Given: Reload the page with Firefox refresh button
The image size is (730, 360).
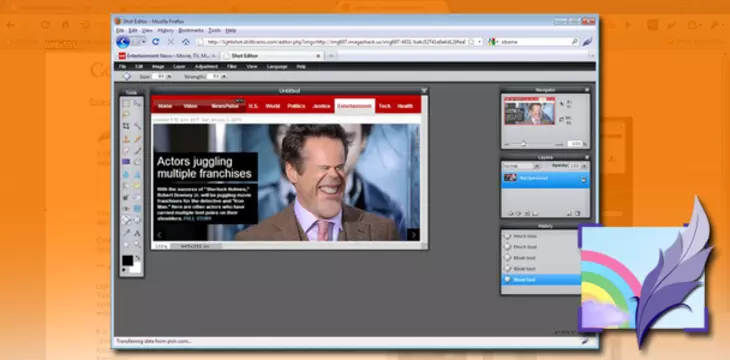Looking at the screenshot, I should point(155,41).
